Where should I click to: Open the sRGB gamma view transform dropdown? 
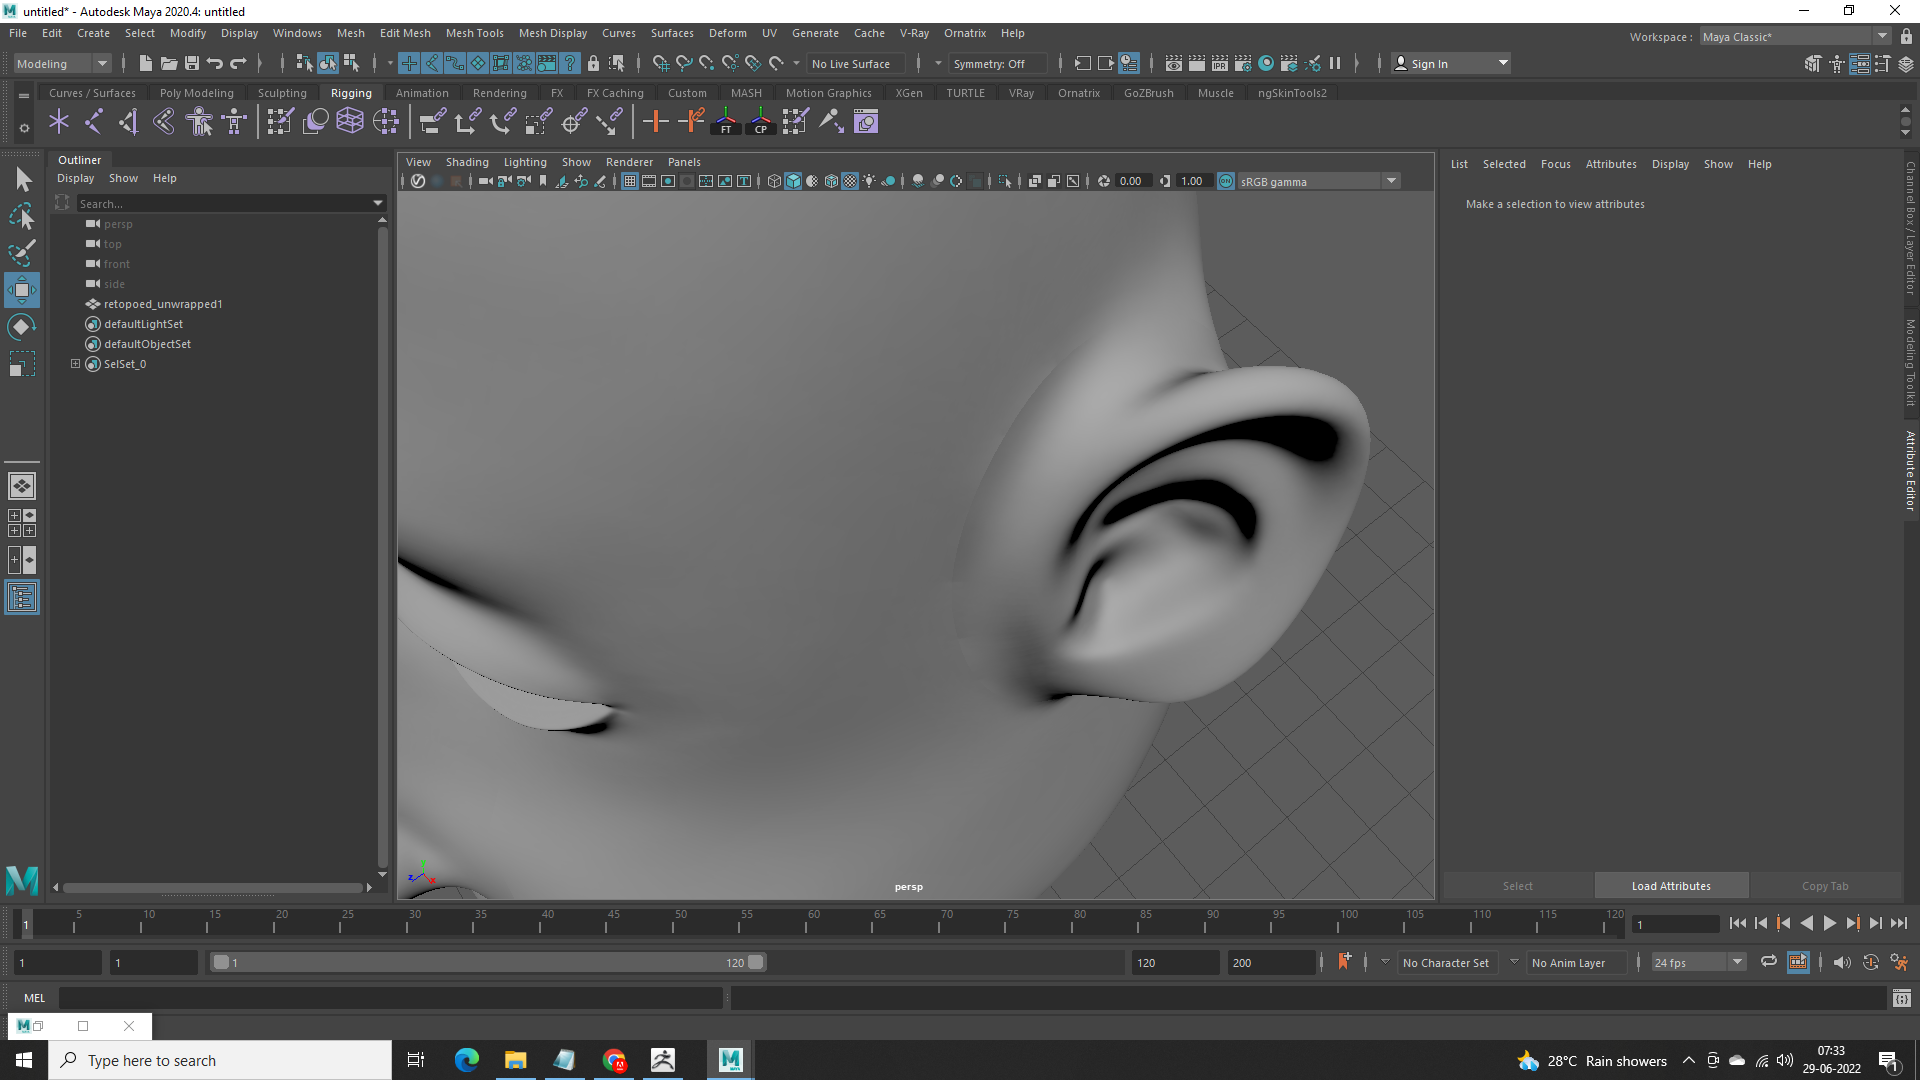coord(1319,181)
